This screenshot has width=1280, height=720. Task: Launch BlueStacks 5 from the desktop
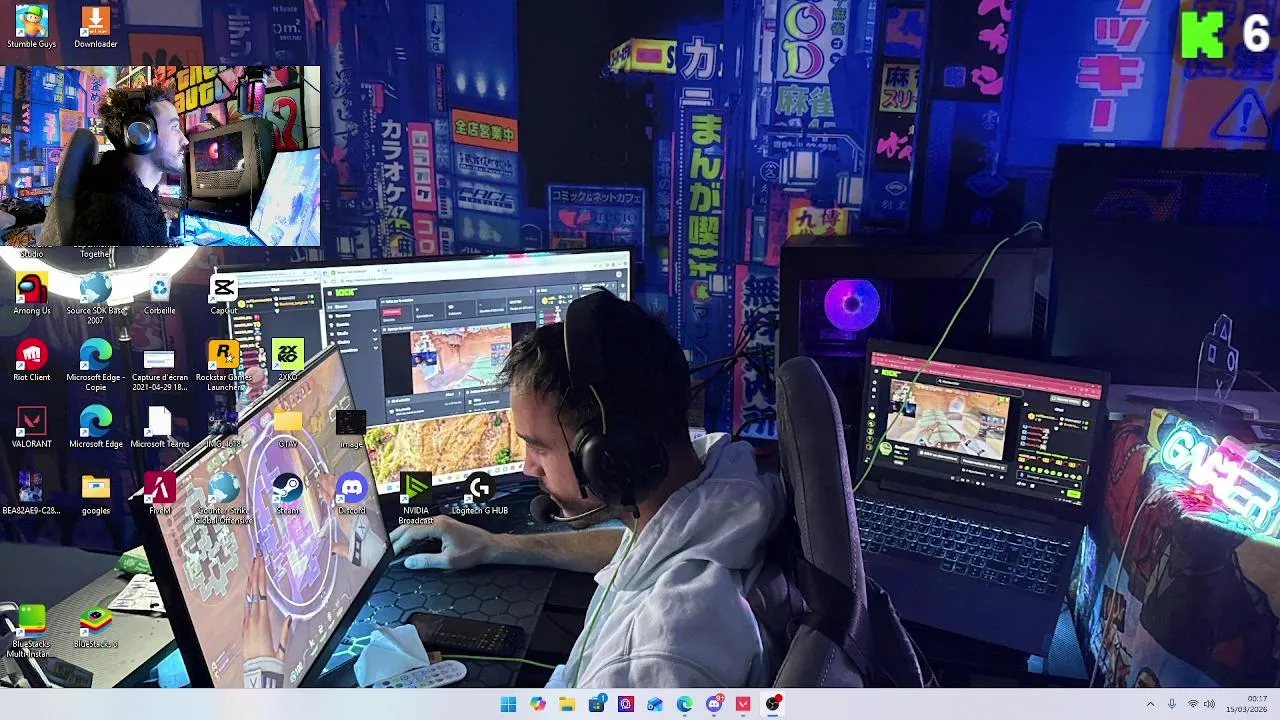(96, 628)
